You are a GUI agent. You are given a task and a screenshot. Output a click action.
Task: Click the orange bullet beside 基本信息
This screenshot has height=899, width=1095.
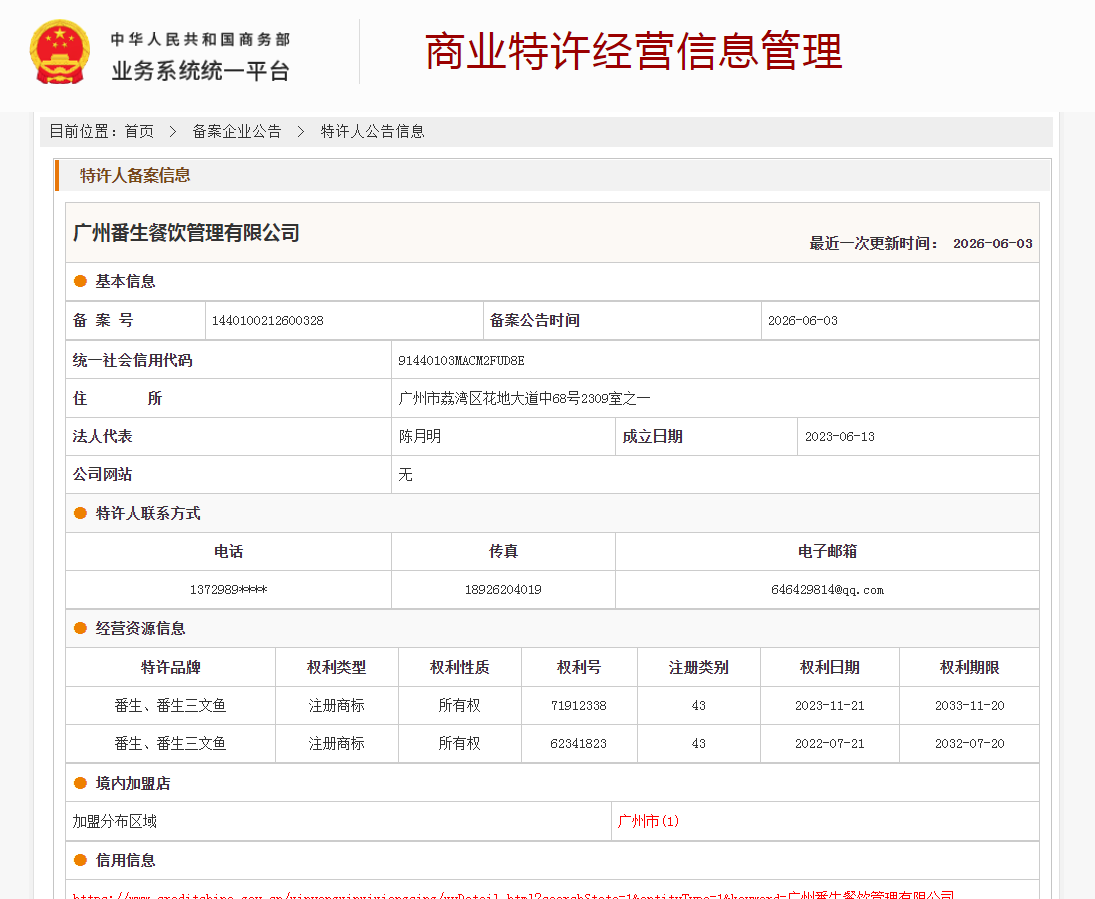tap(80, 281)
